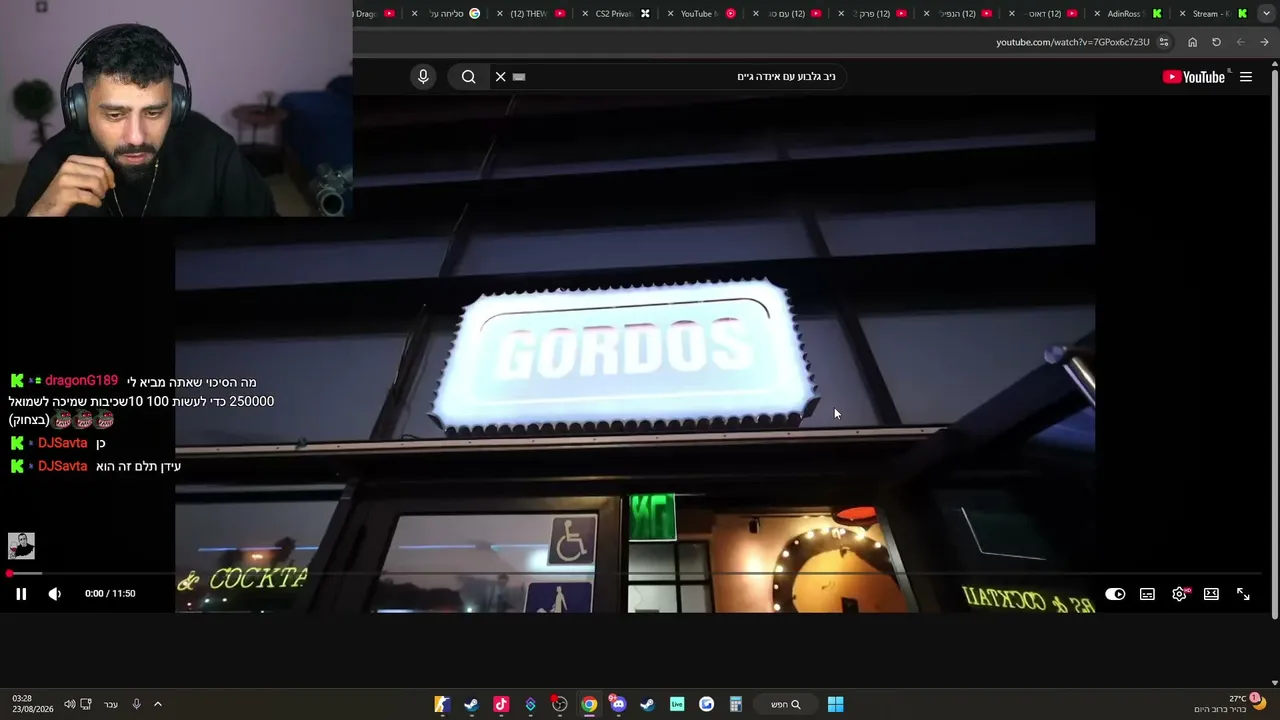Open the TikTok taskbar app

(501, 704)
